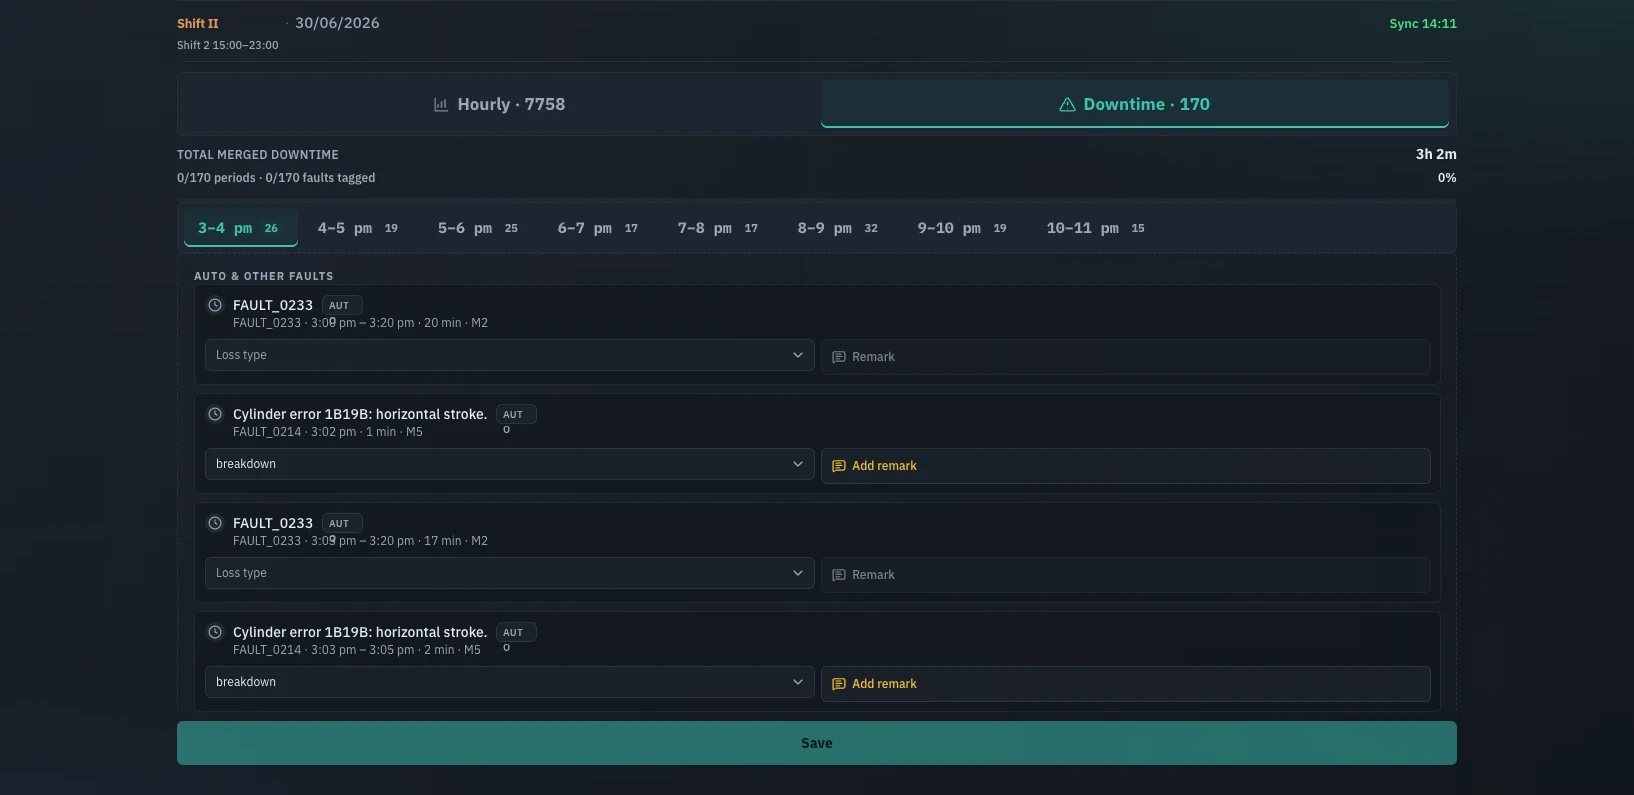This screenshot has height=795, width=1634.
Task: Click the 3h 2m total downtime value
Action: (1436, 154)
